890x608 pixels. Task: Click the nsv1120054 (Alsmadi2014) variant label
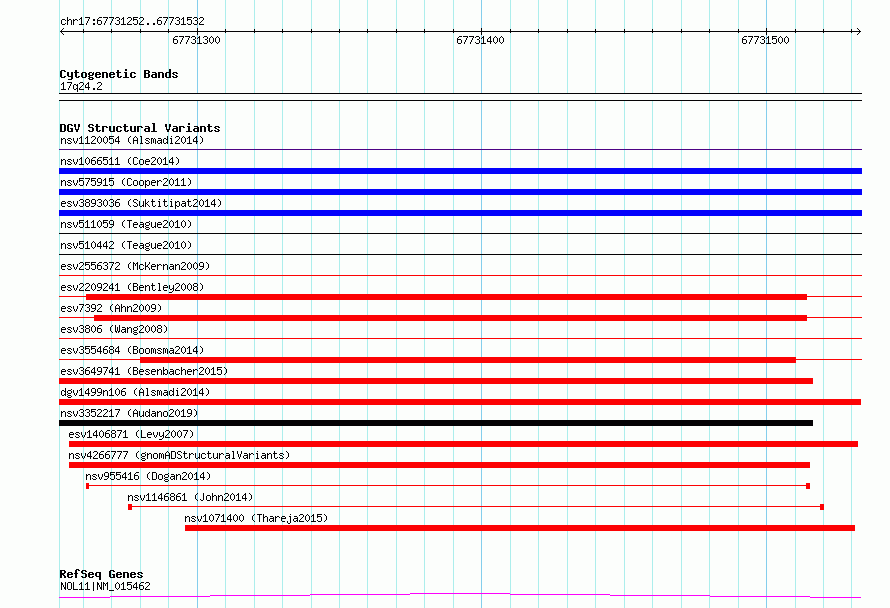point(132,140)
